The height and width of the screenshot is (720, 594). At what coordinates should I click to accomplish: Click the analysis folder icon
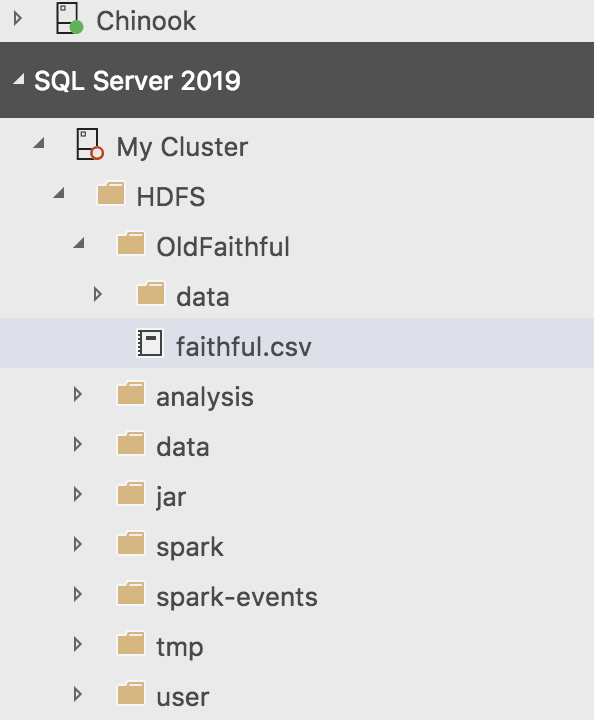click(131, 393)
